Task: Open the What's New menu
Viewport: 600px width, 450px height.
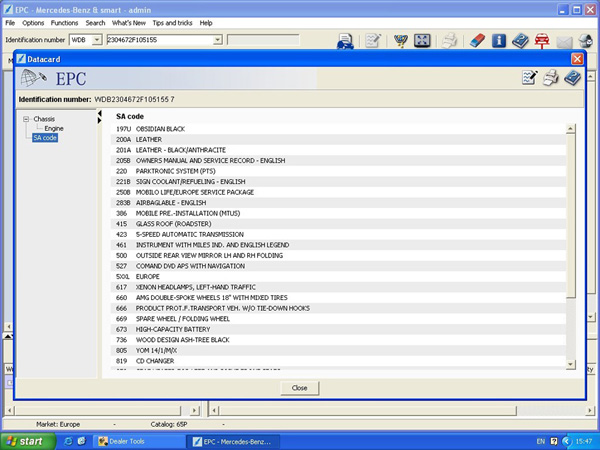Action: (x=129, y=23)
